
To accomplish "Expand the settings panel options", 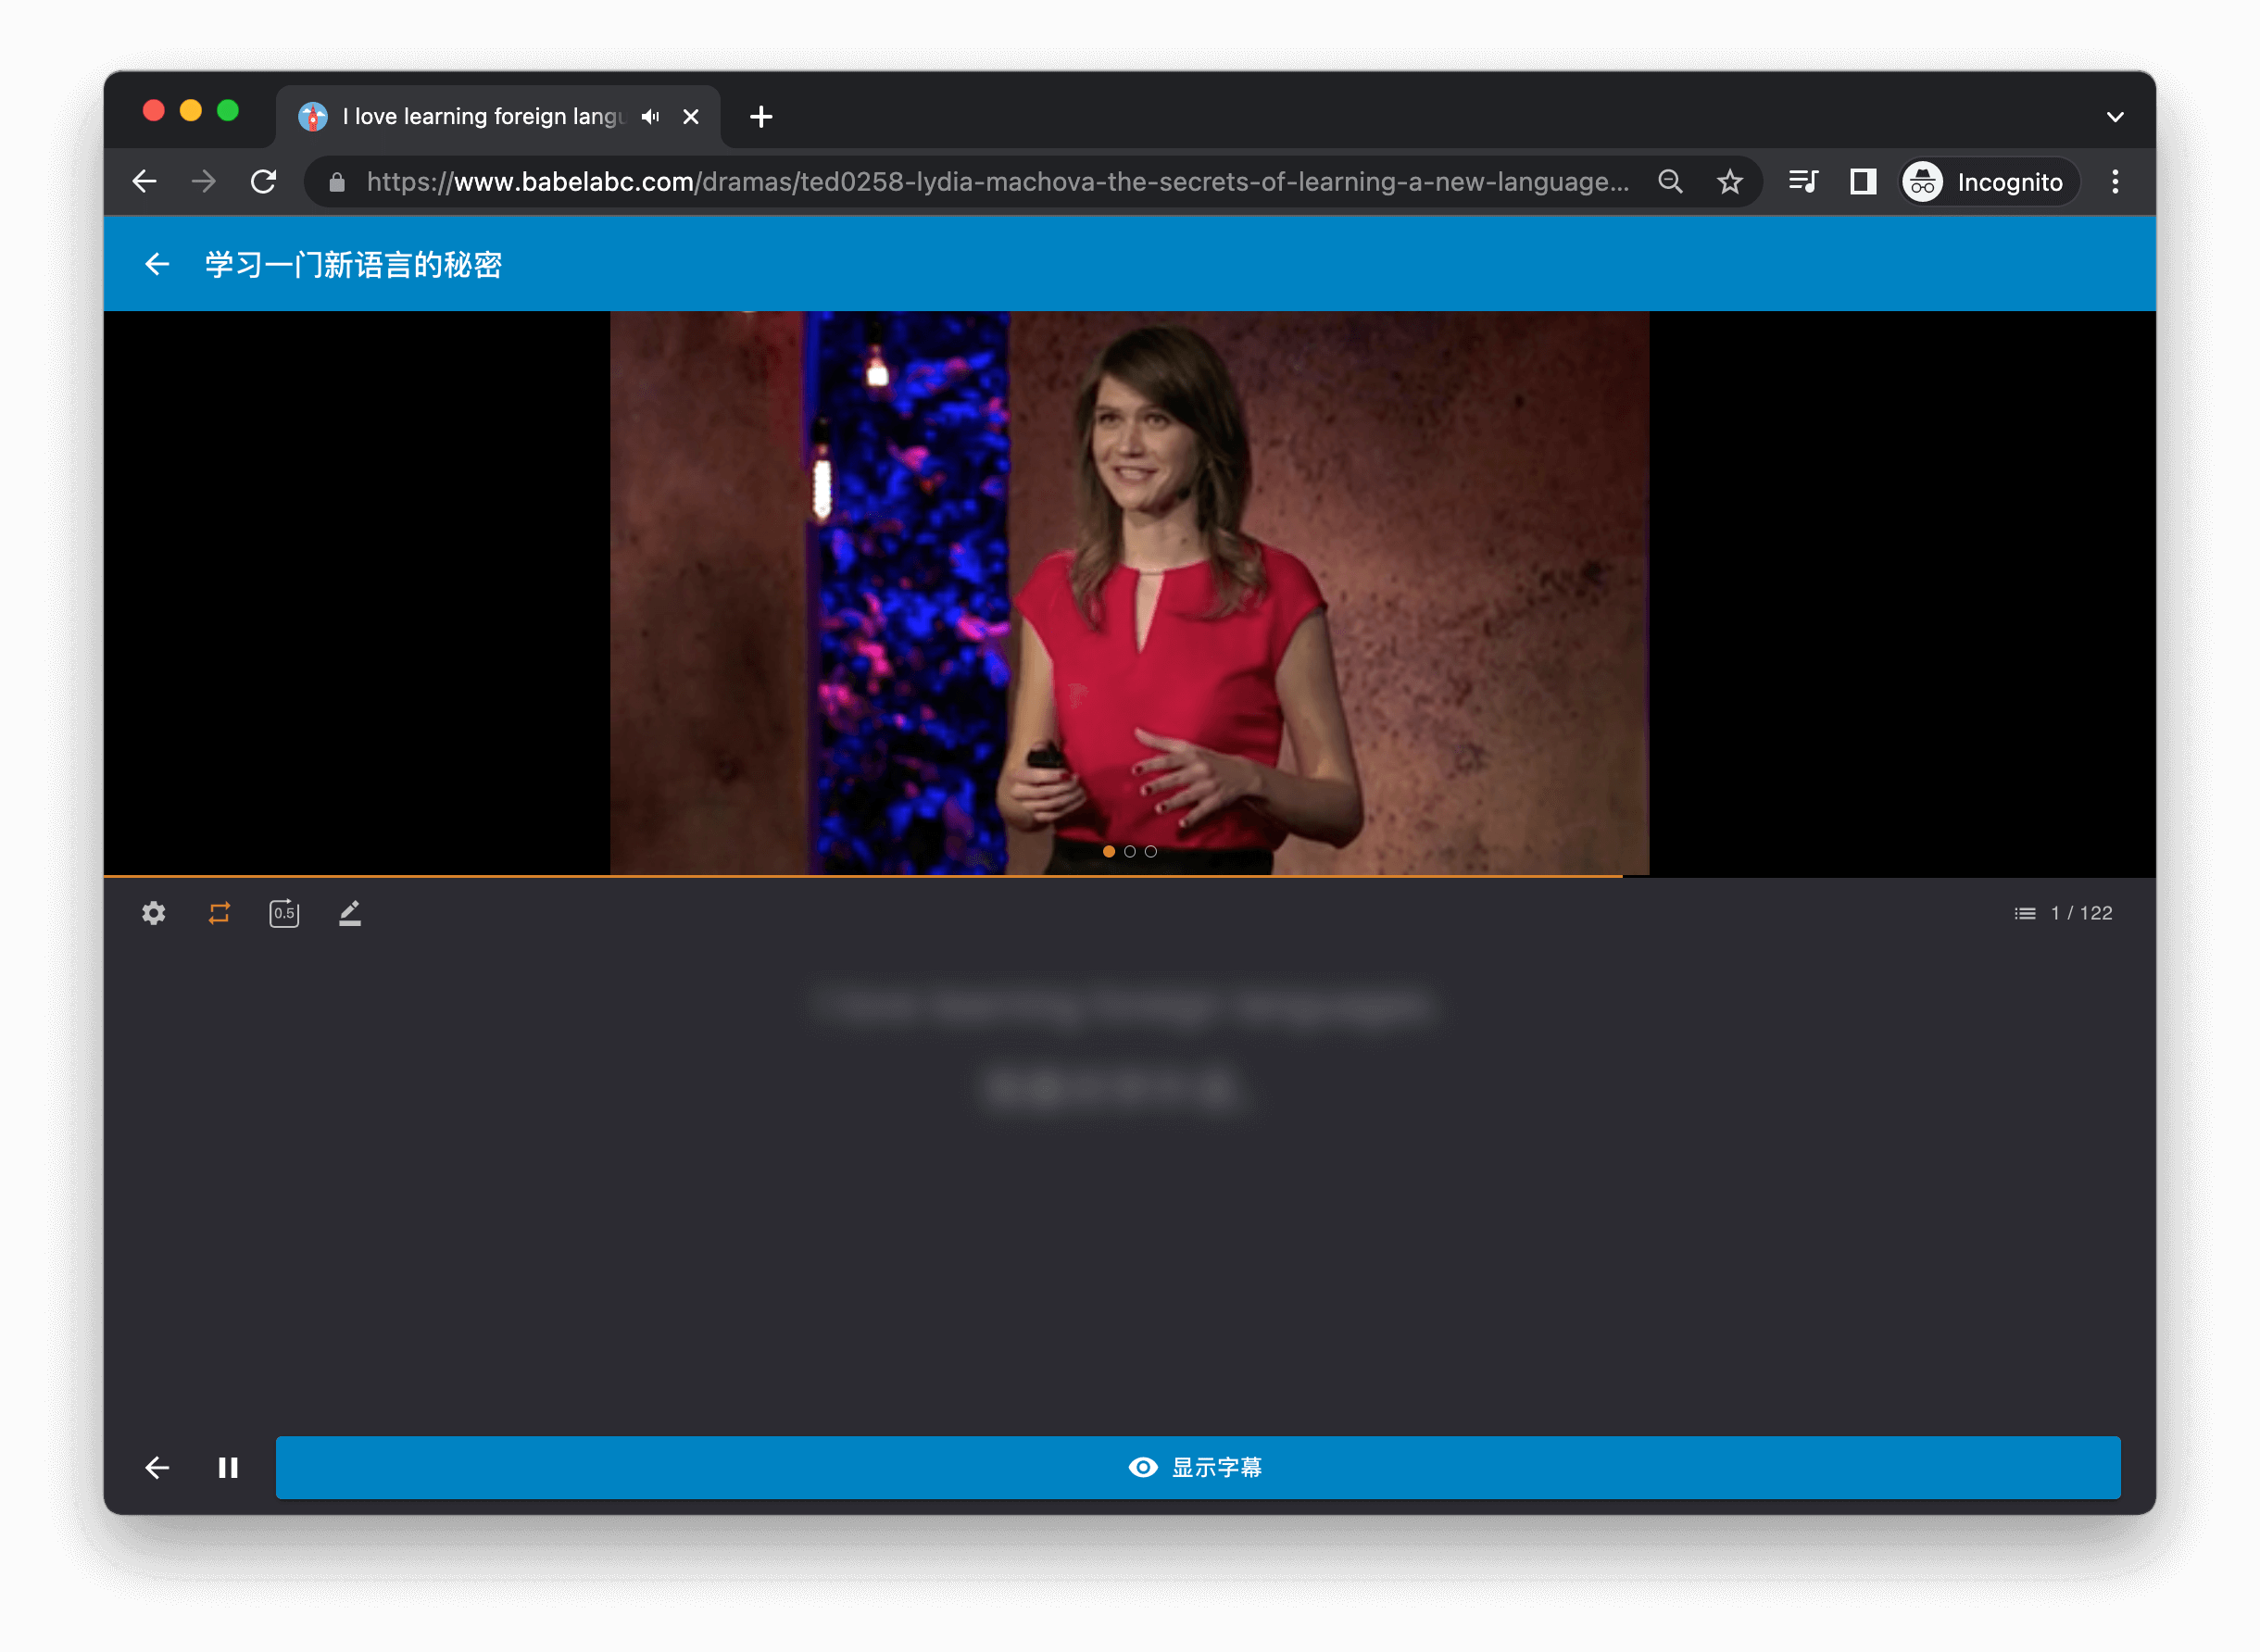I will click(x=155, y=912).
